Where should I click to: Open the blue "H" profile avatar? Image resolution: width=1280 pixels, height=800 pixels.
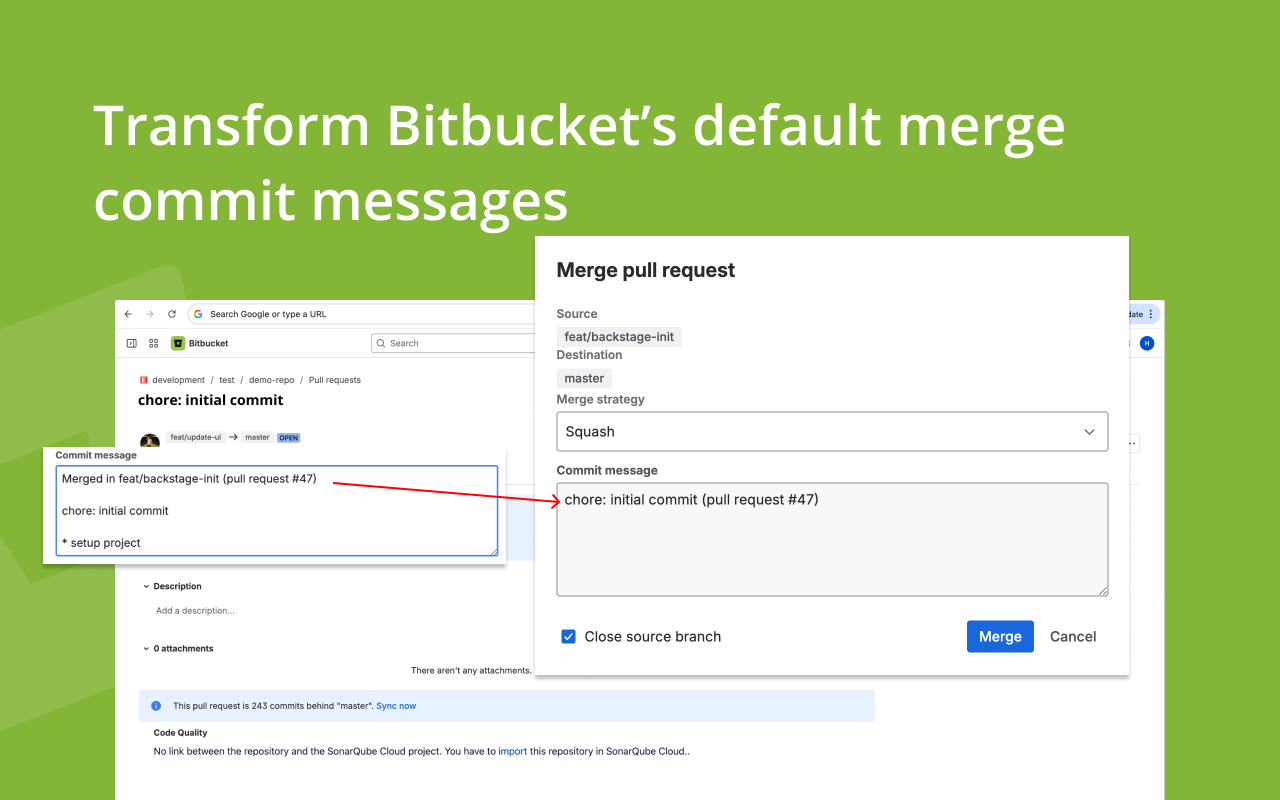(1146, 343)
